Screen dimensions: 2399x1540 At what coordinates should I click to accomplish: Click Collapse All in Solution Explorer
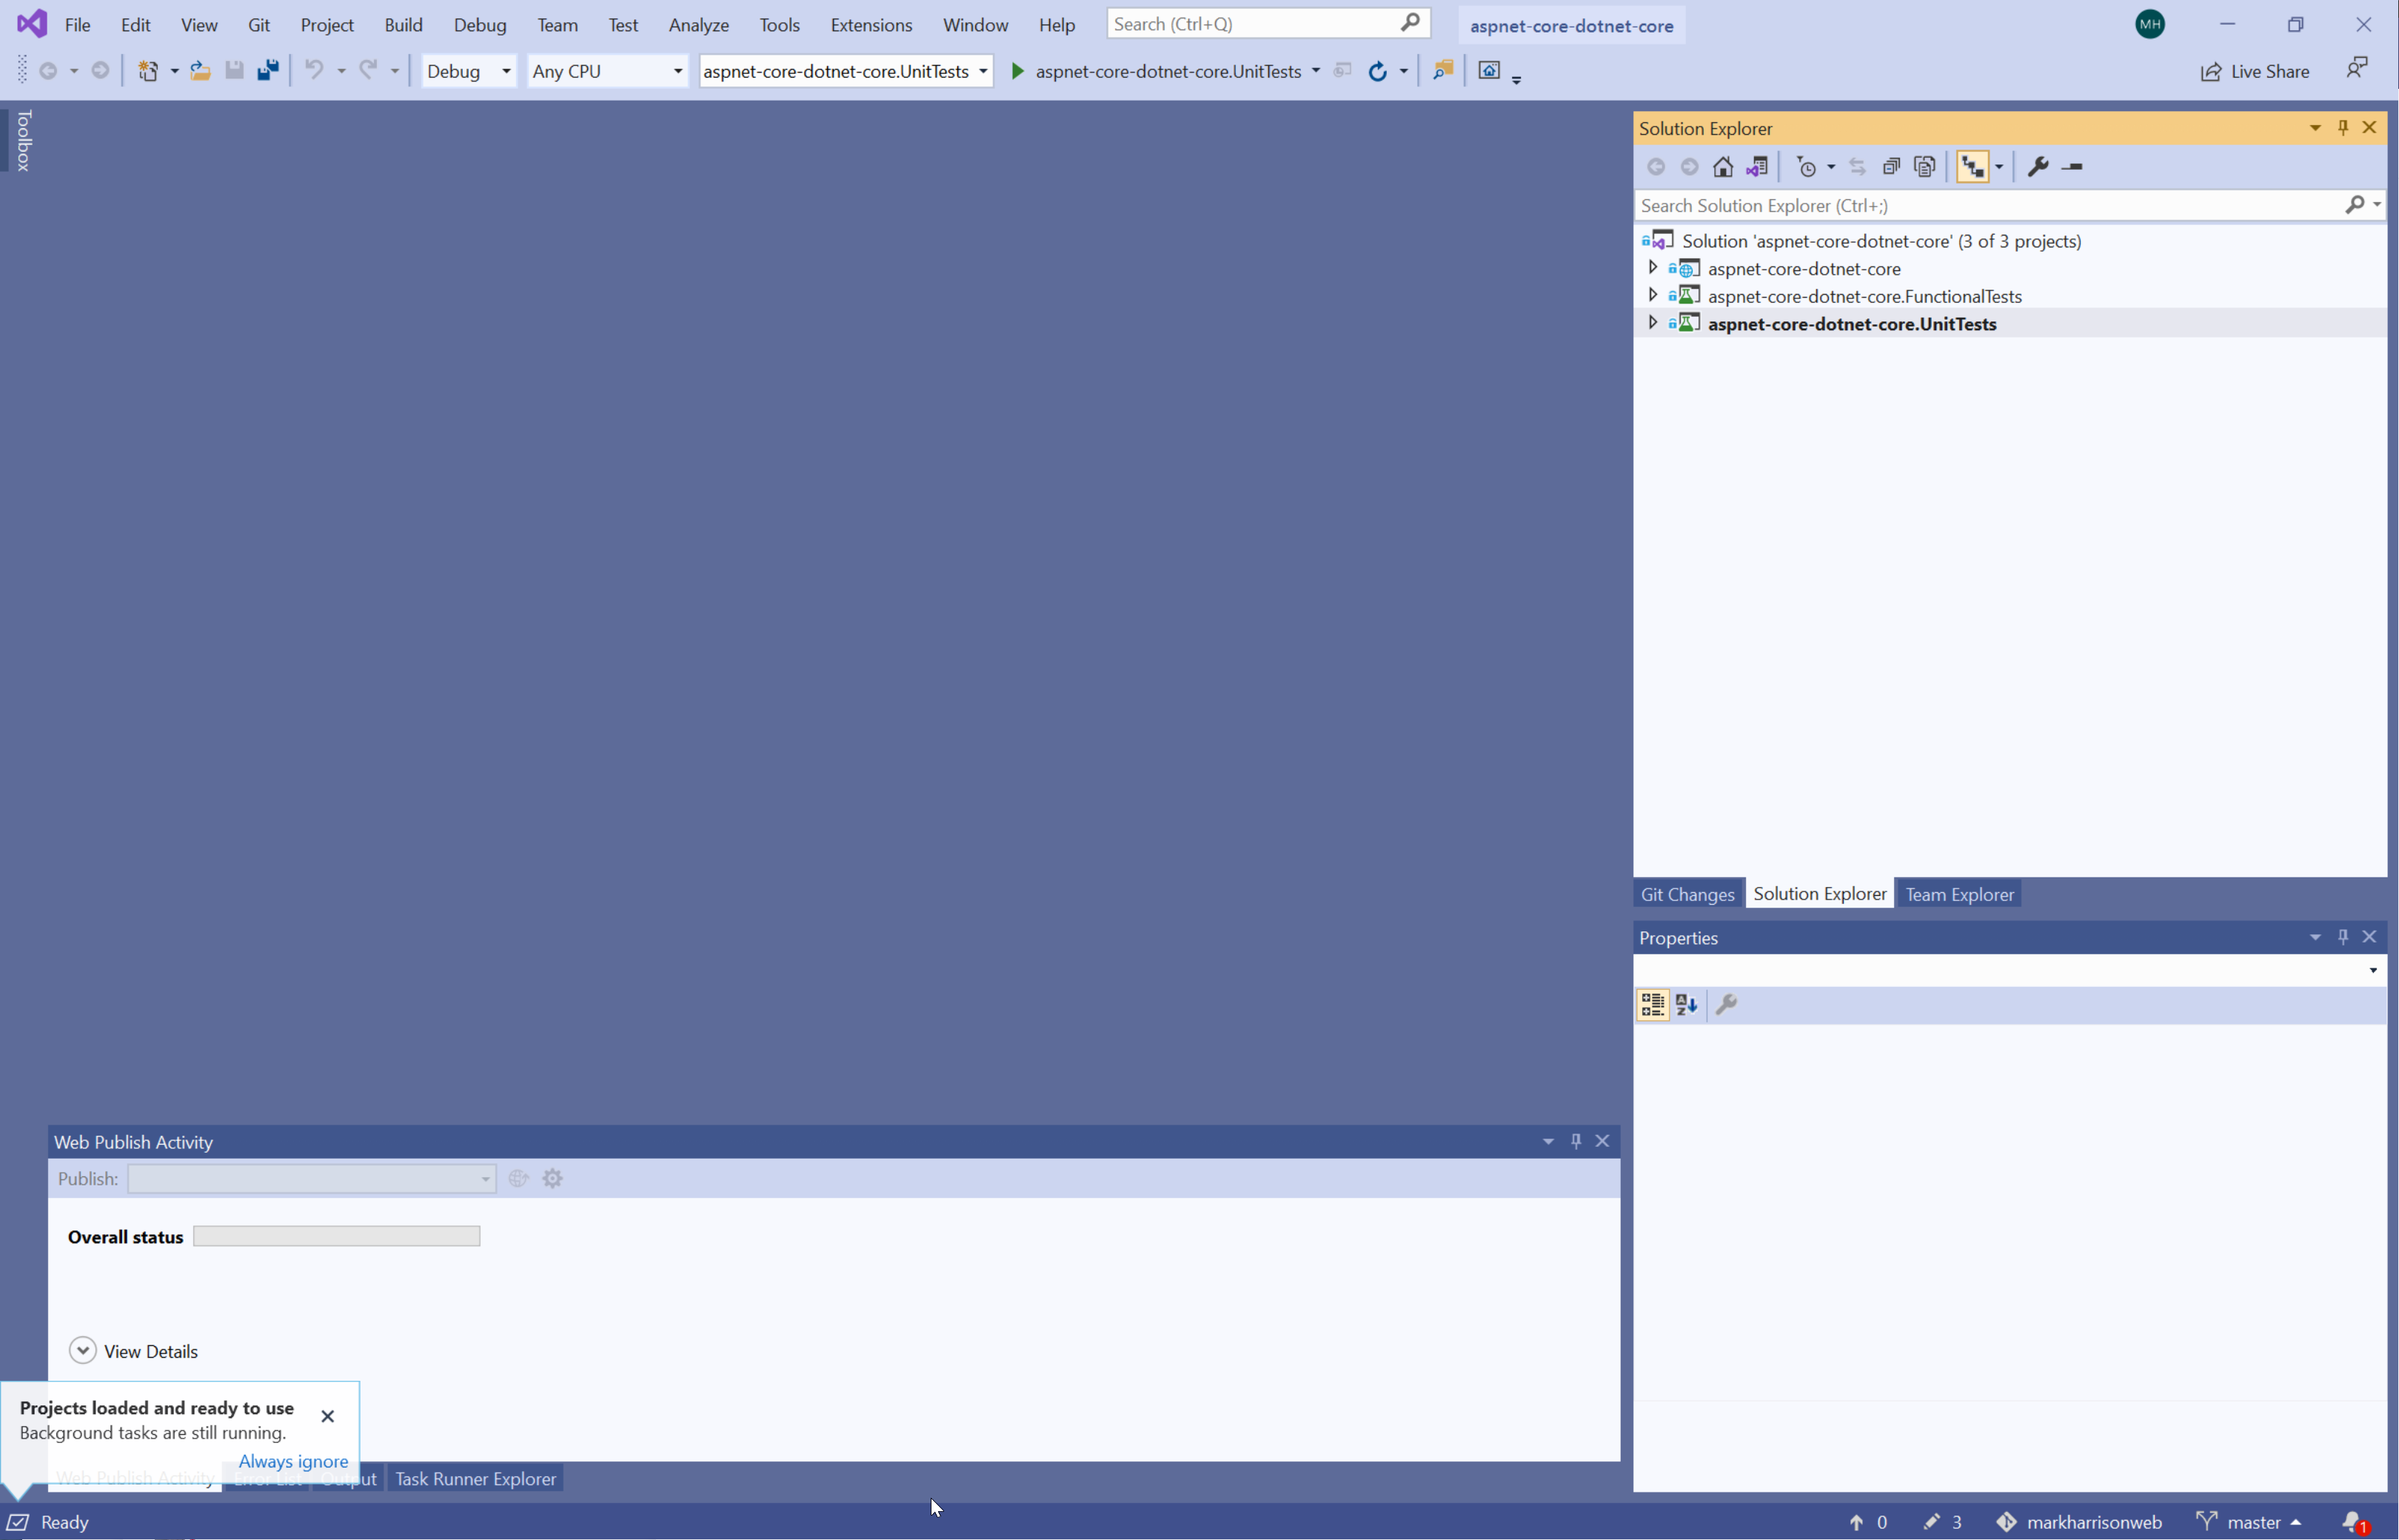pyautogui.click(x=1890, y=167)
